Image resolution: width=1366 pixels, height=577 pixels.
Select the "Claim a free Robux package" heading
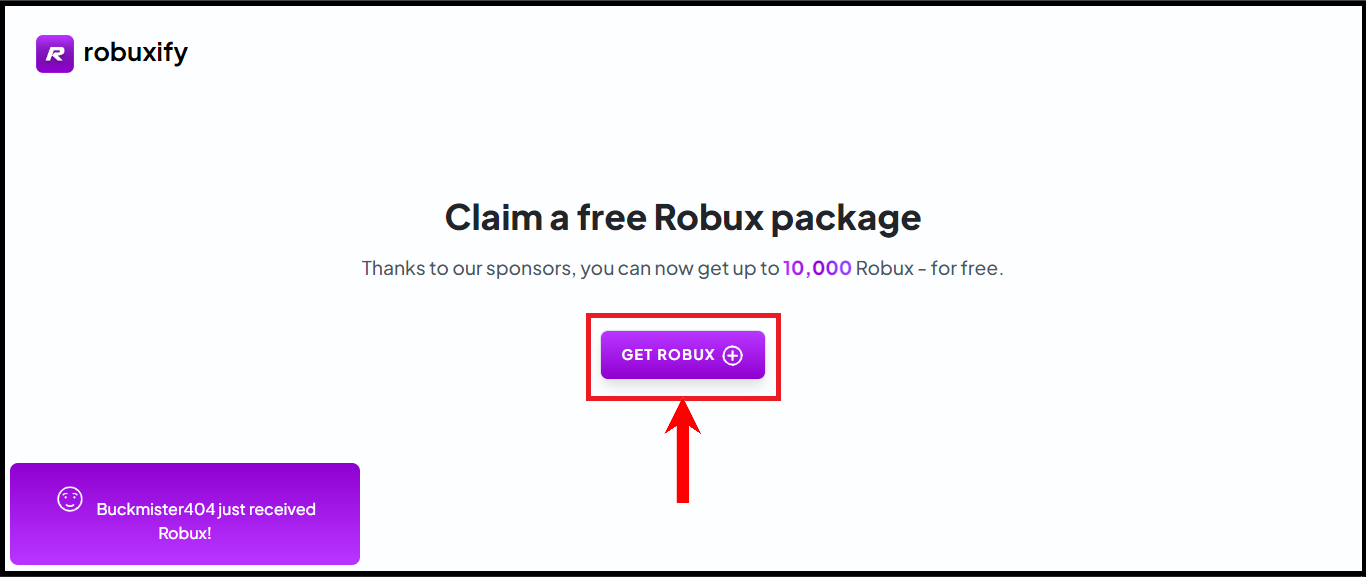(x=682, y=217)
